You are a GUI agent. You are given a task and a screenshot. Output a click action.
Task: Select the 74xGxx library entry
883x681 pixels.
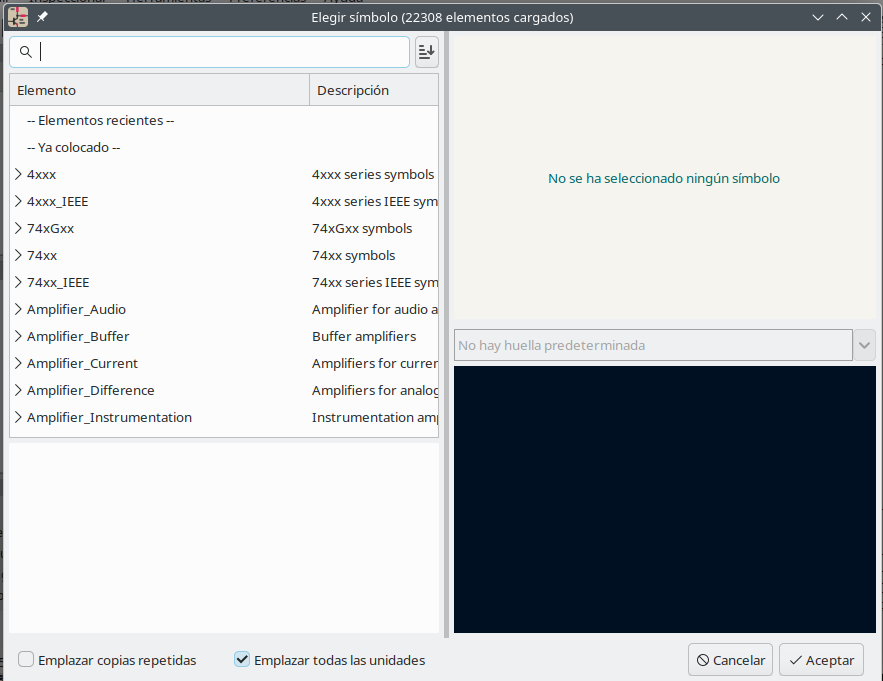point(50,228)
